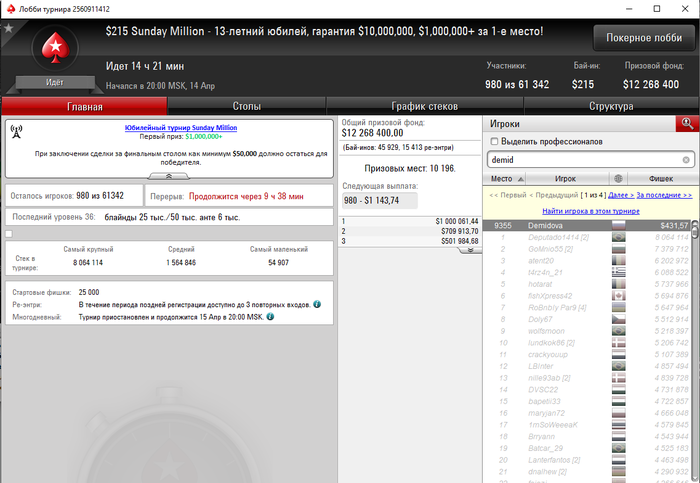Click 'За последние >>' link
The height and width of the screenshot is (483, 700).
coord(664,195)
